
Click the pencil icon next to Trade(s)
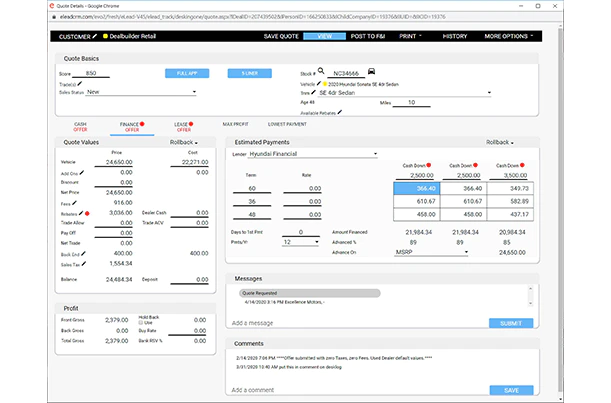click(79, 83)
